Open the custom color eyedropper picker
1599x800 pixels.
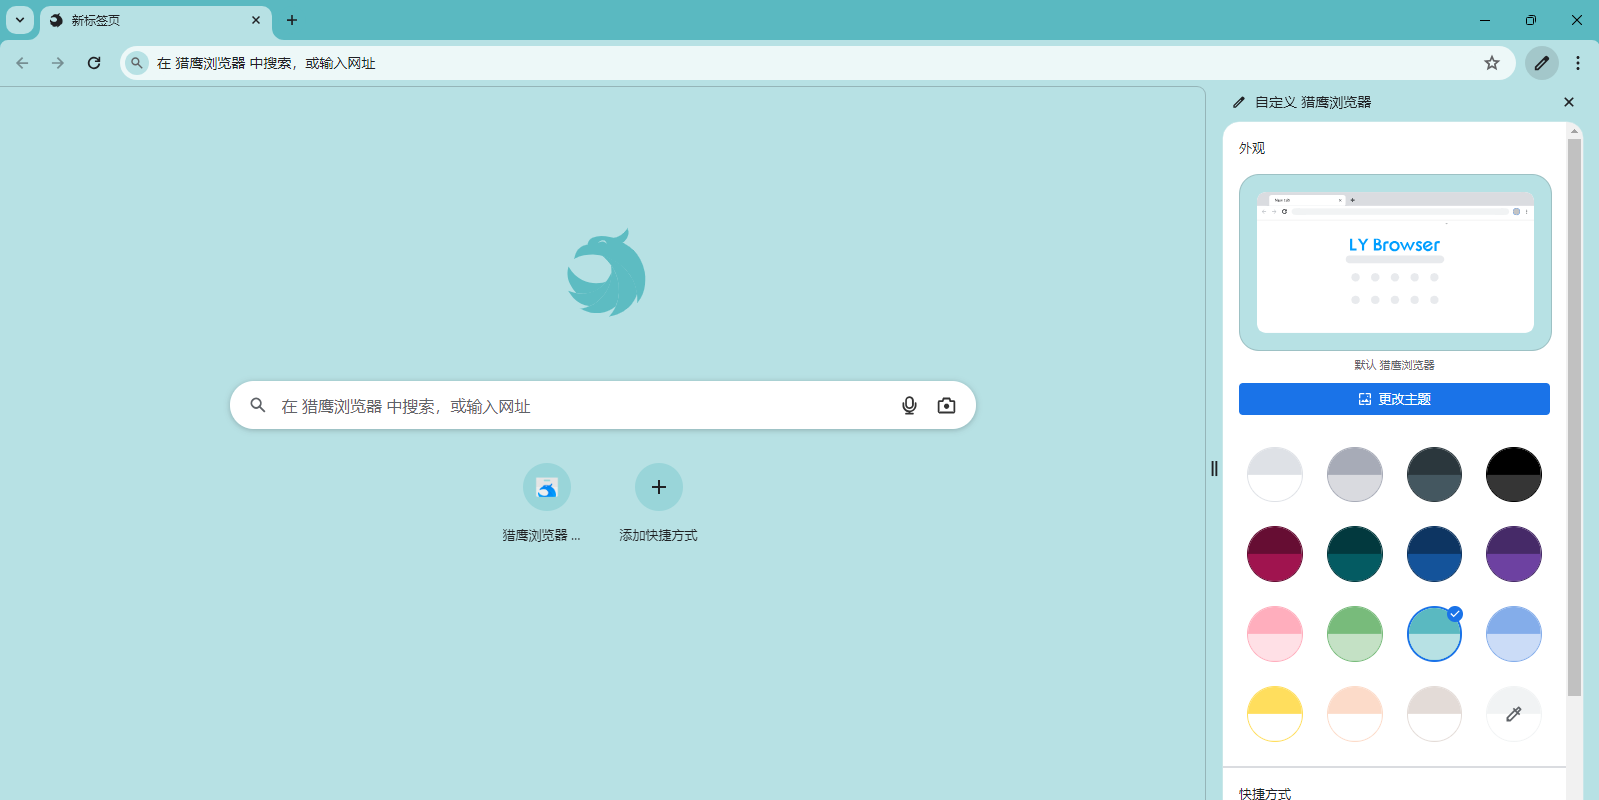click(1513, 714)
